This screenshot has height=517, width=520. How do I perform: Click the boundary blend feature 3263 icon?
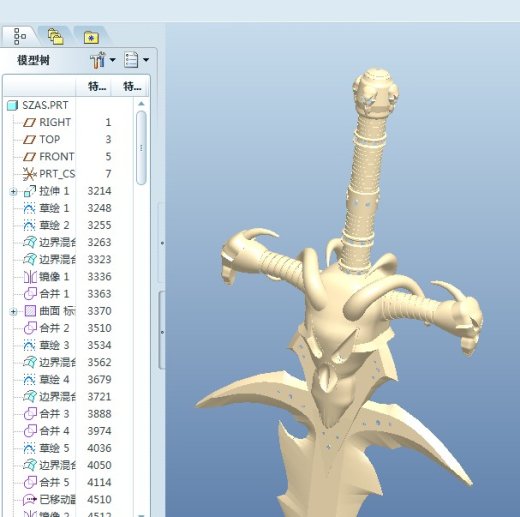[30, 242]
